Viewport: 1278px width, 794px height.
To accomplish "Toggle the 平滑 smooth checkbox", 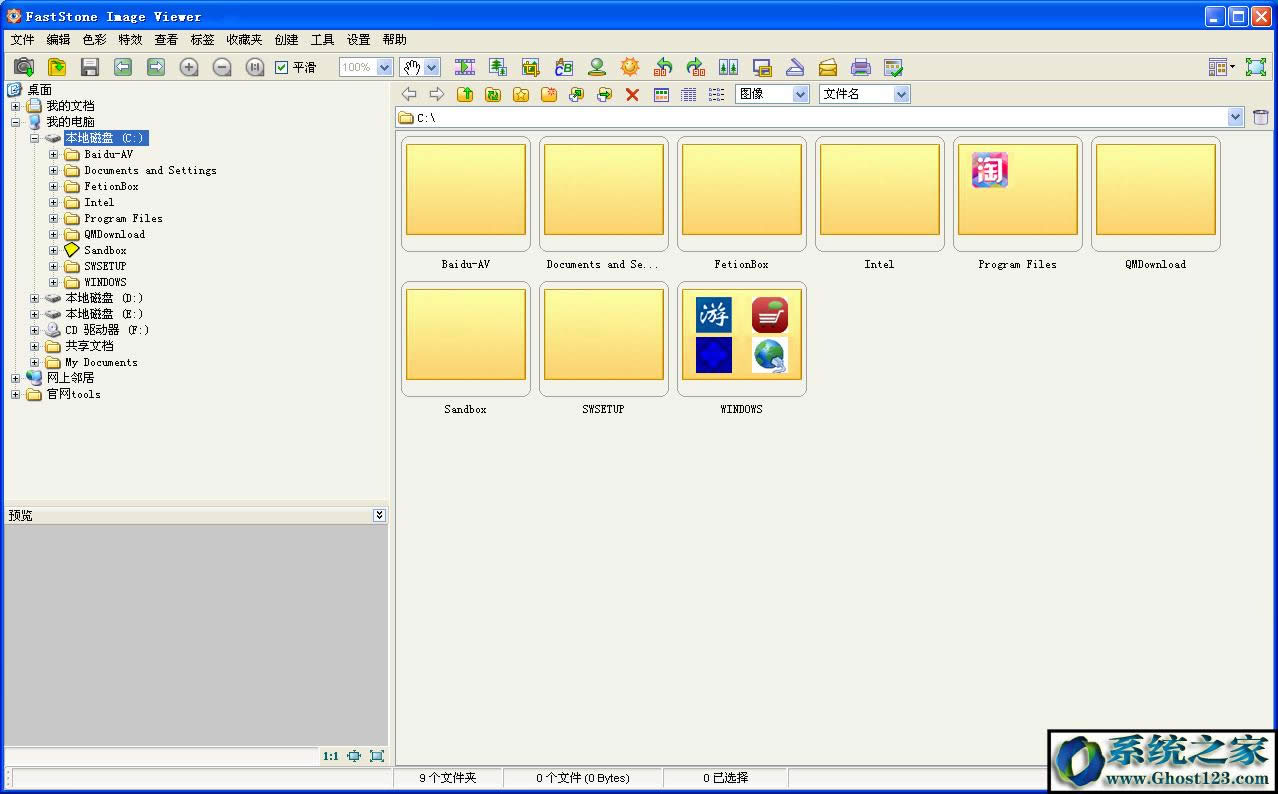I will click(282, 67).
